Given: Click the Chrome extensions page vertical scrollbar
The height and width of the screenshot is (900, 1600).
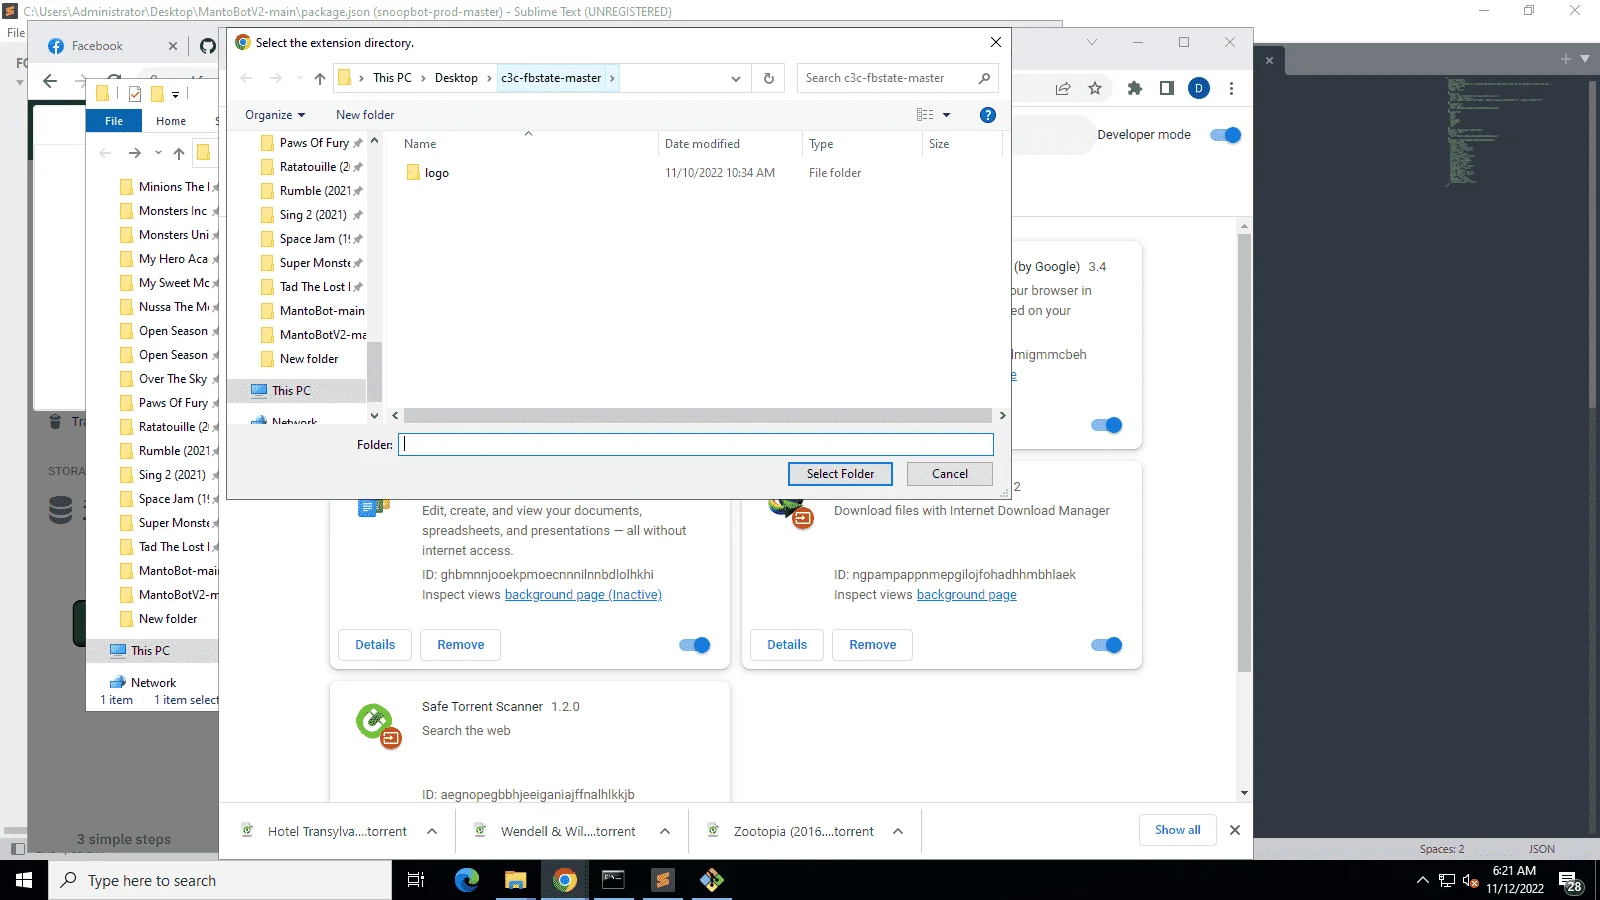Looking at the screenshot, I should 1244,452.
